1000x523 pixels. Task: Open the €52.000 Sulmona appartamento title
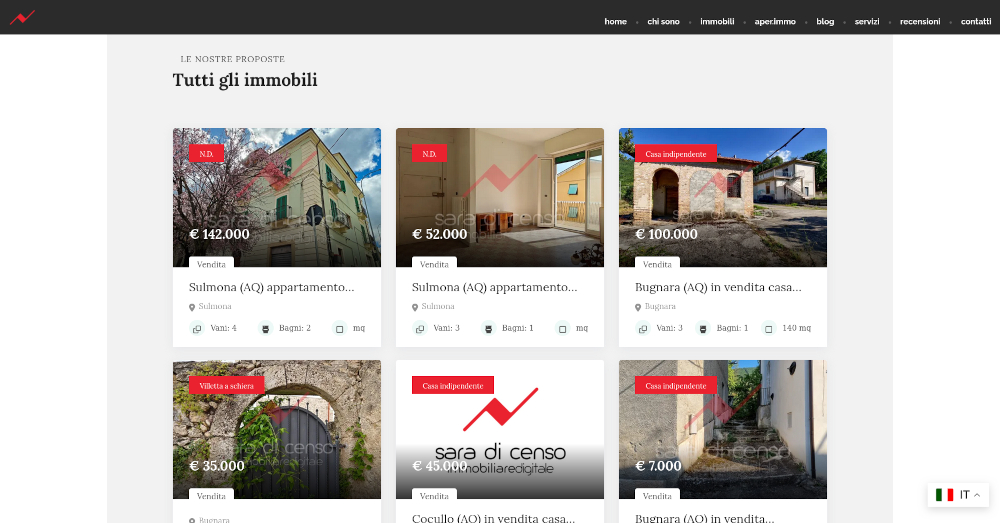coord(494,287)
